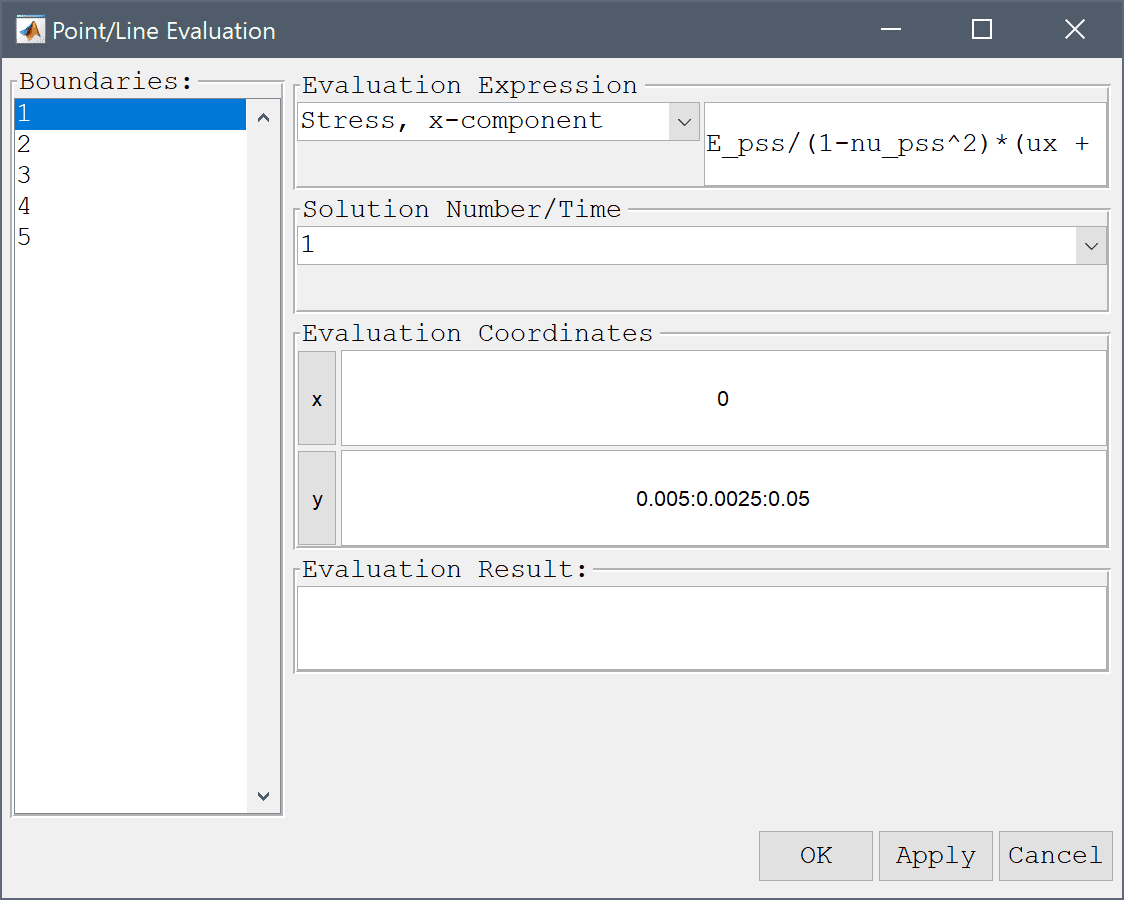
Task: Click the x coordinate input field
Action: [x=723, y=398]
